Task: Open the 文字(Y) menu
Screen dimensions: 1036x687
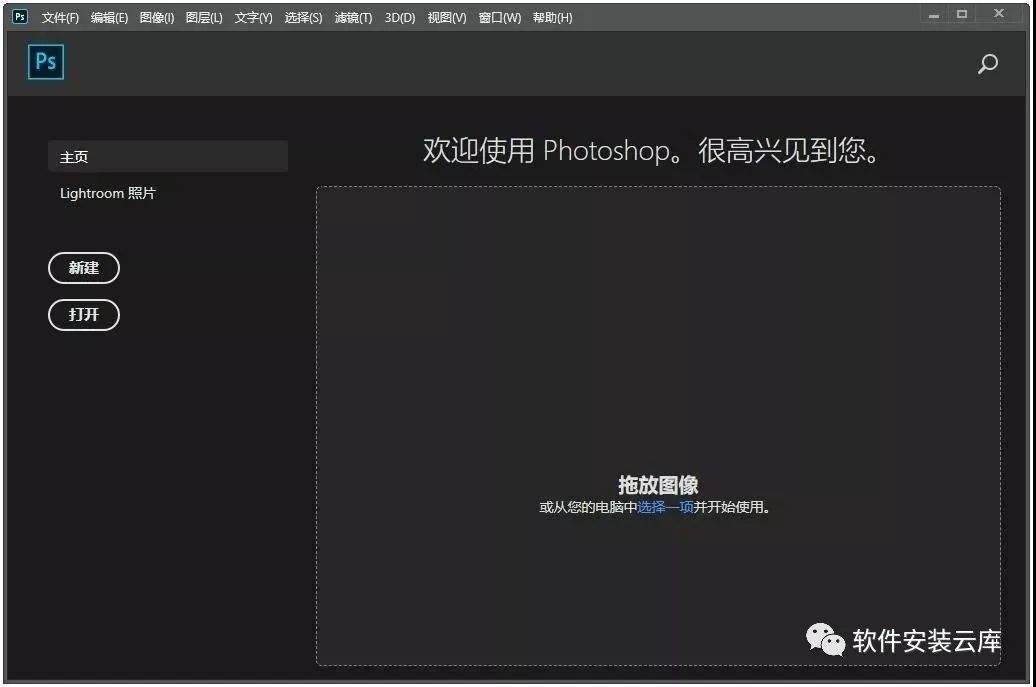Action: (254, 18)
